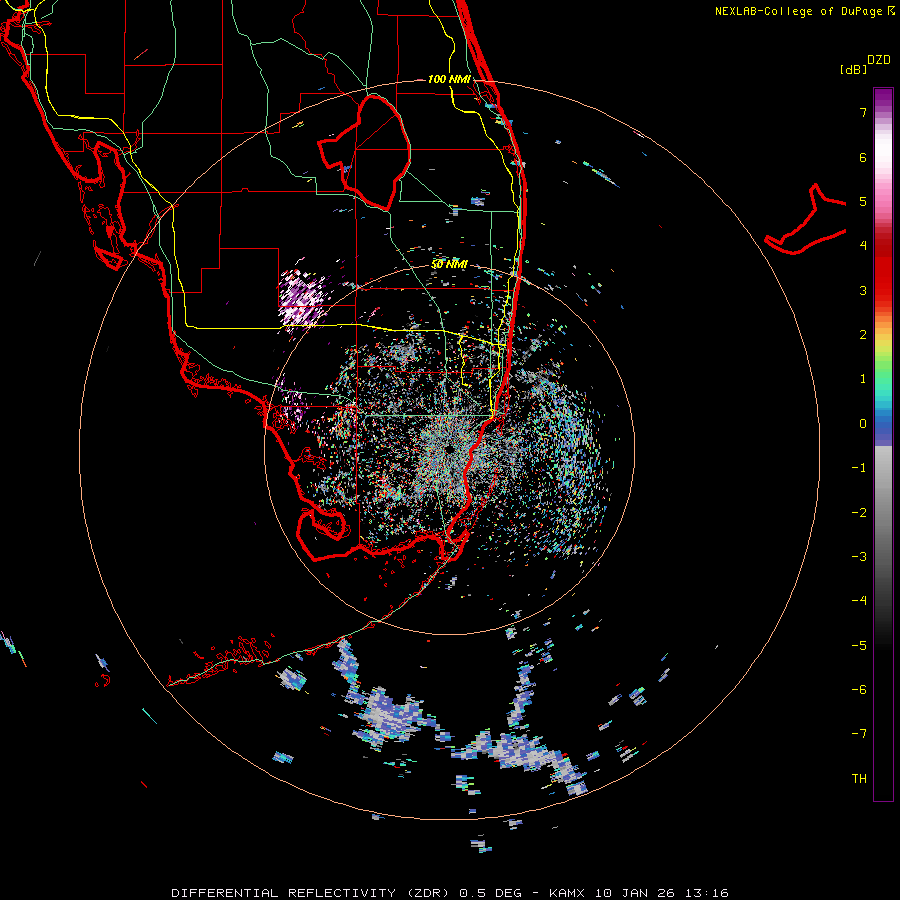Select the -7 tick label on color scale
Viewport: 900px width, 900px height.
[x=859, y=734]
